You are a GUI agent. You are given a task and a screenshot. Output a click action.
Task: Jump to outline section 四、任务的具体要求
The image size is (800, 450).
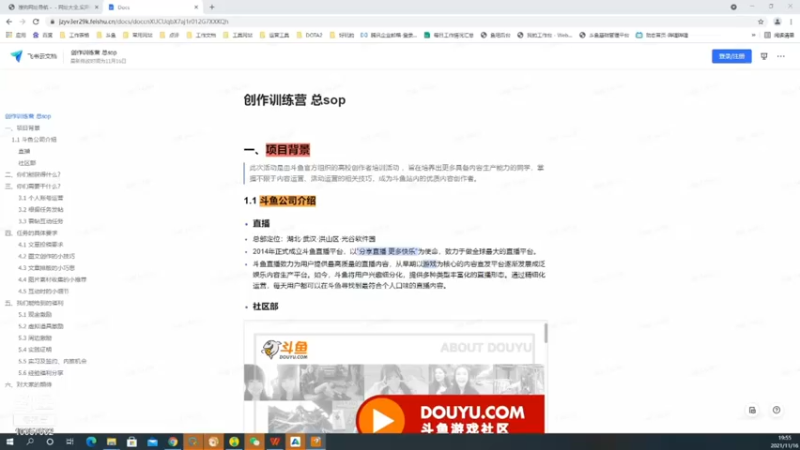[31, 233]
